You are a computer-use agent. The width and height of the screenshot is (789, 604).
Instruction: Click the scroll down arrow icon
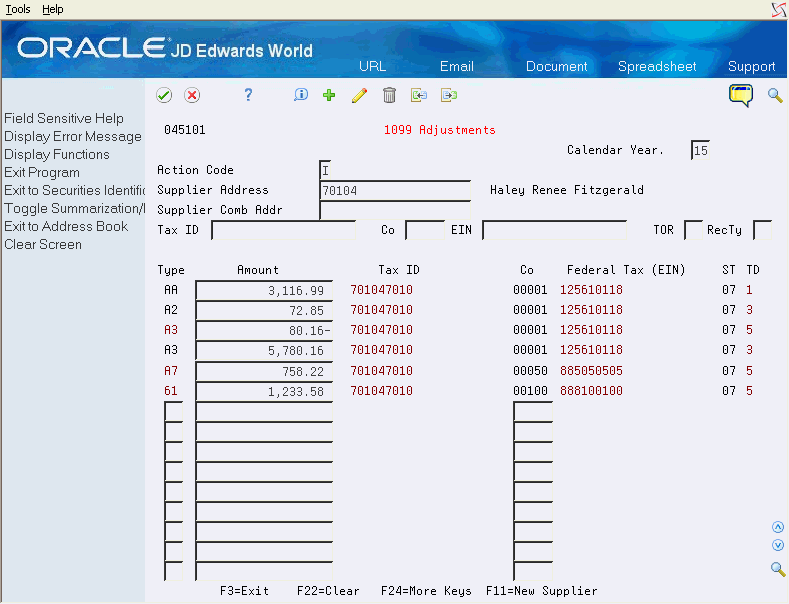[x=778, y=545]
